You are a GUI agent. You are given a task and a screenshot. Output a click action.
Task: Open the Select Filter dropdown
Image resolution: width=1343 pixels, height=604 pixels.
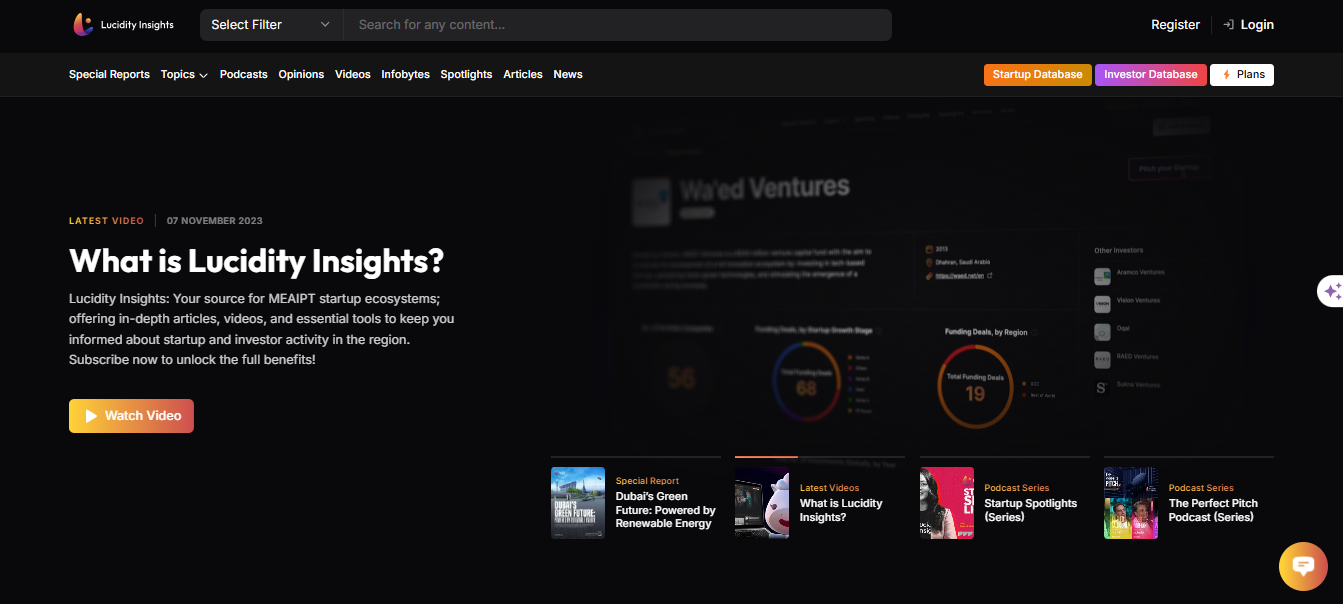point(271,25)
